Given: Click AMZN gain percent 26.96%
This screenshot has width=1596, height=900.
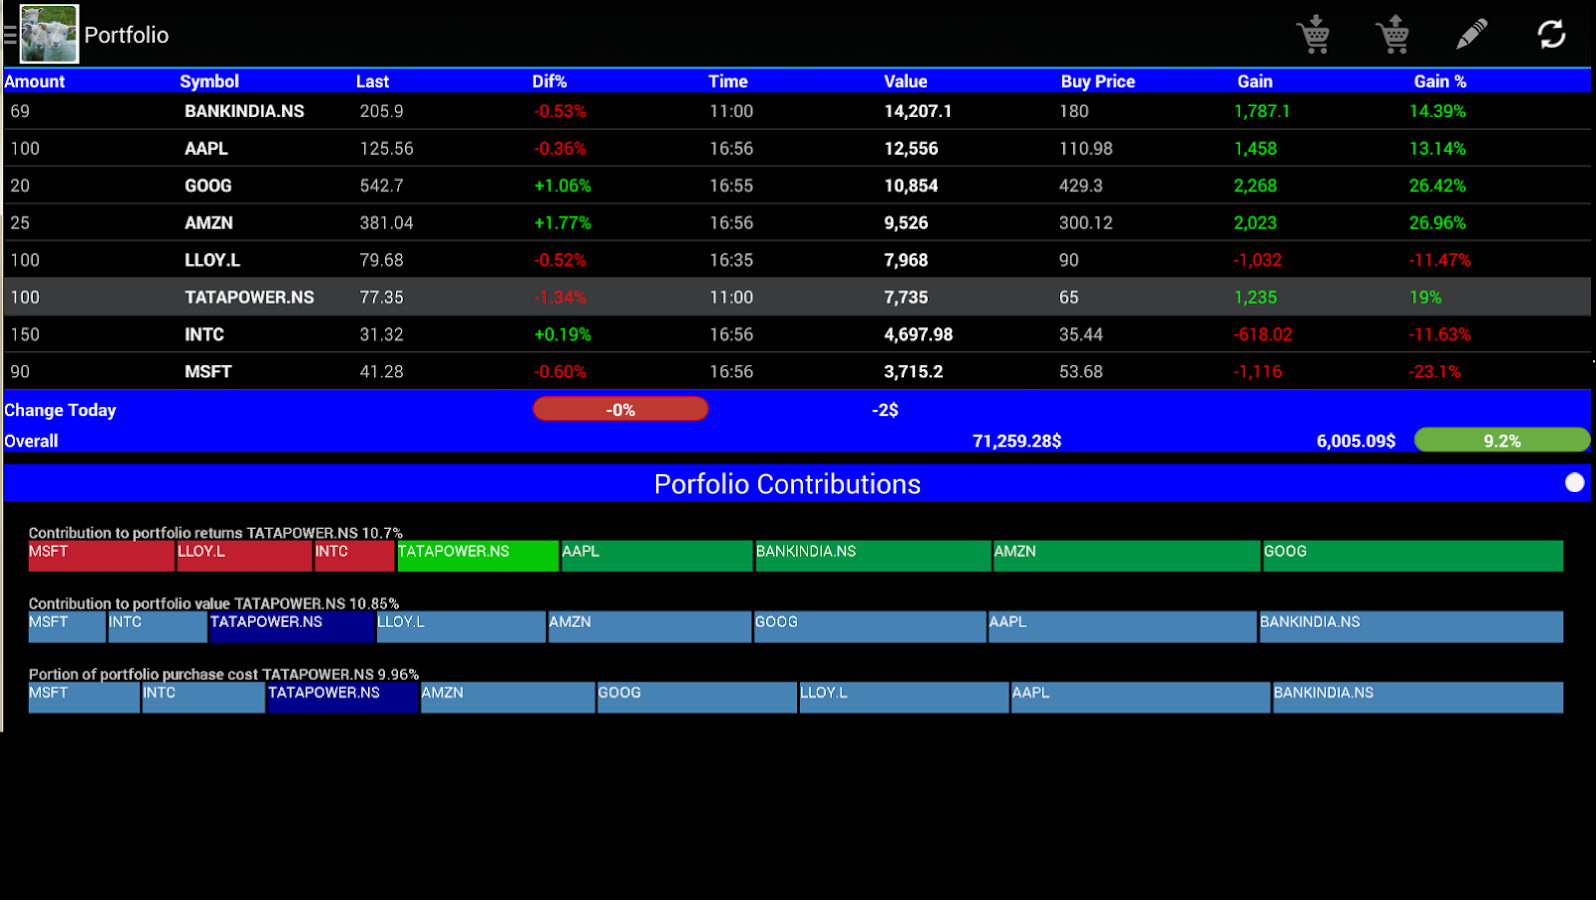Looking at the screenshot, I should tap(1437, 223).
